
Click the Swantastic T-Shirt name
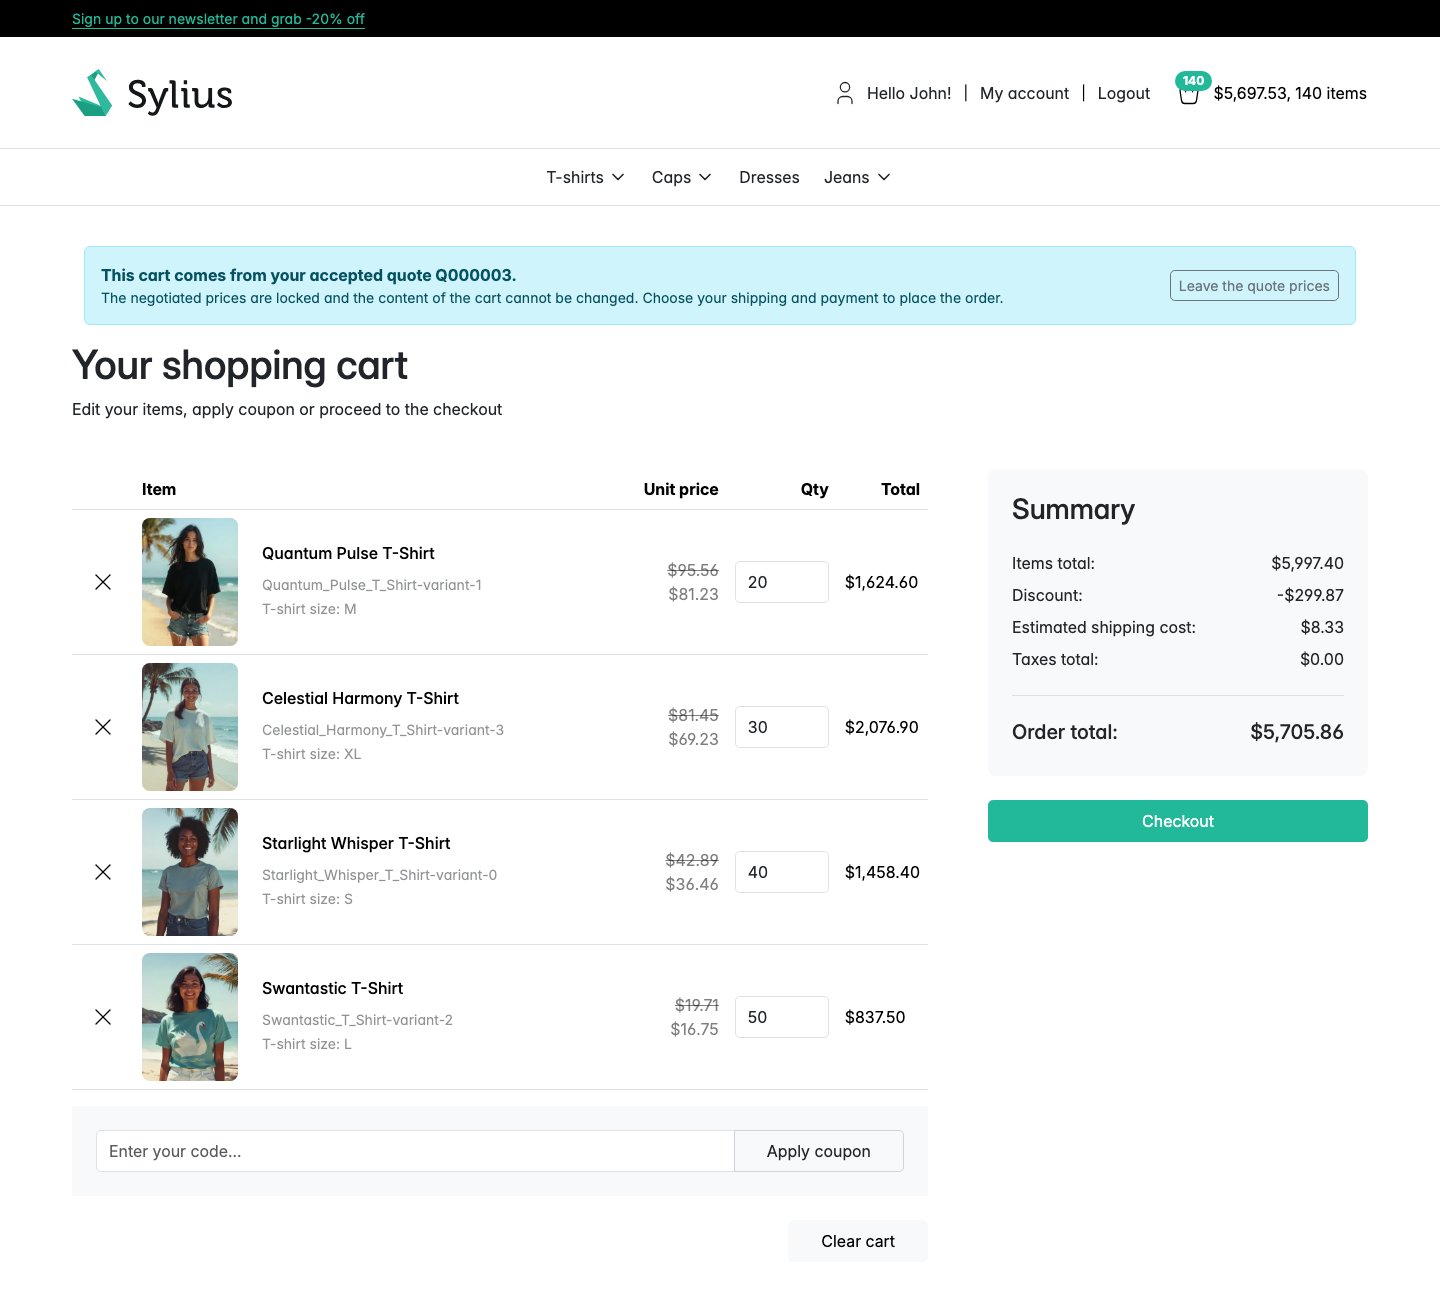point(332,988)
